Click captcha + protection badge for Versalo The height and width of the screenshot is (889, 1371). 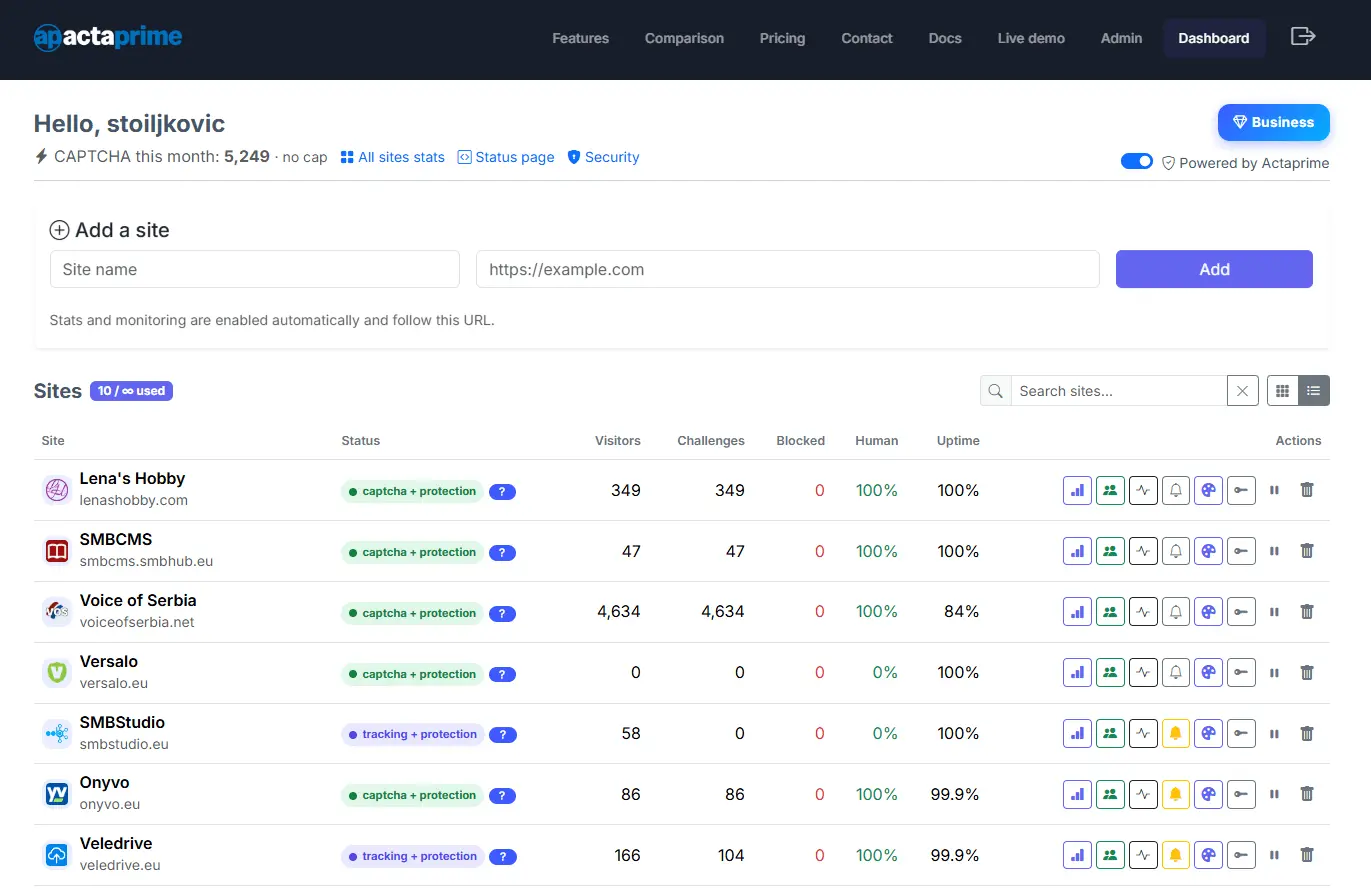point(412,674)
